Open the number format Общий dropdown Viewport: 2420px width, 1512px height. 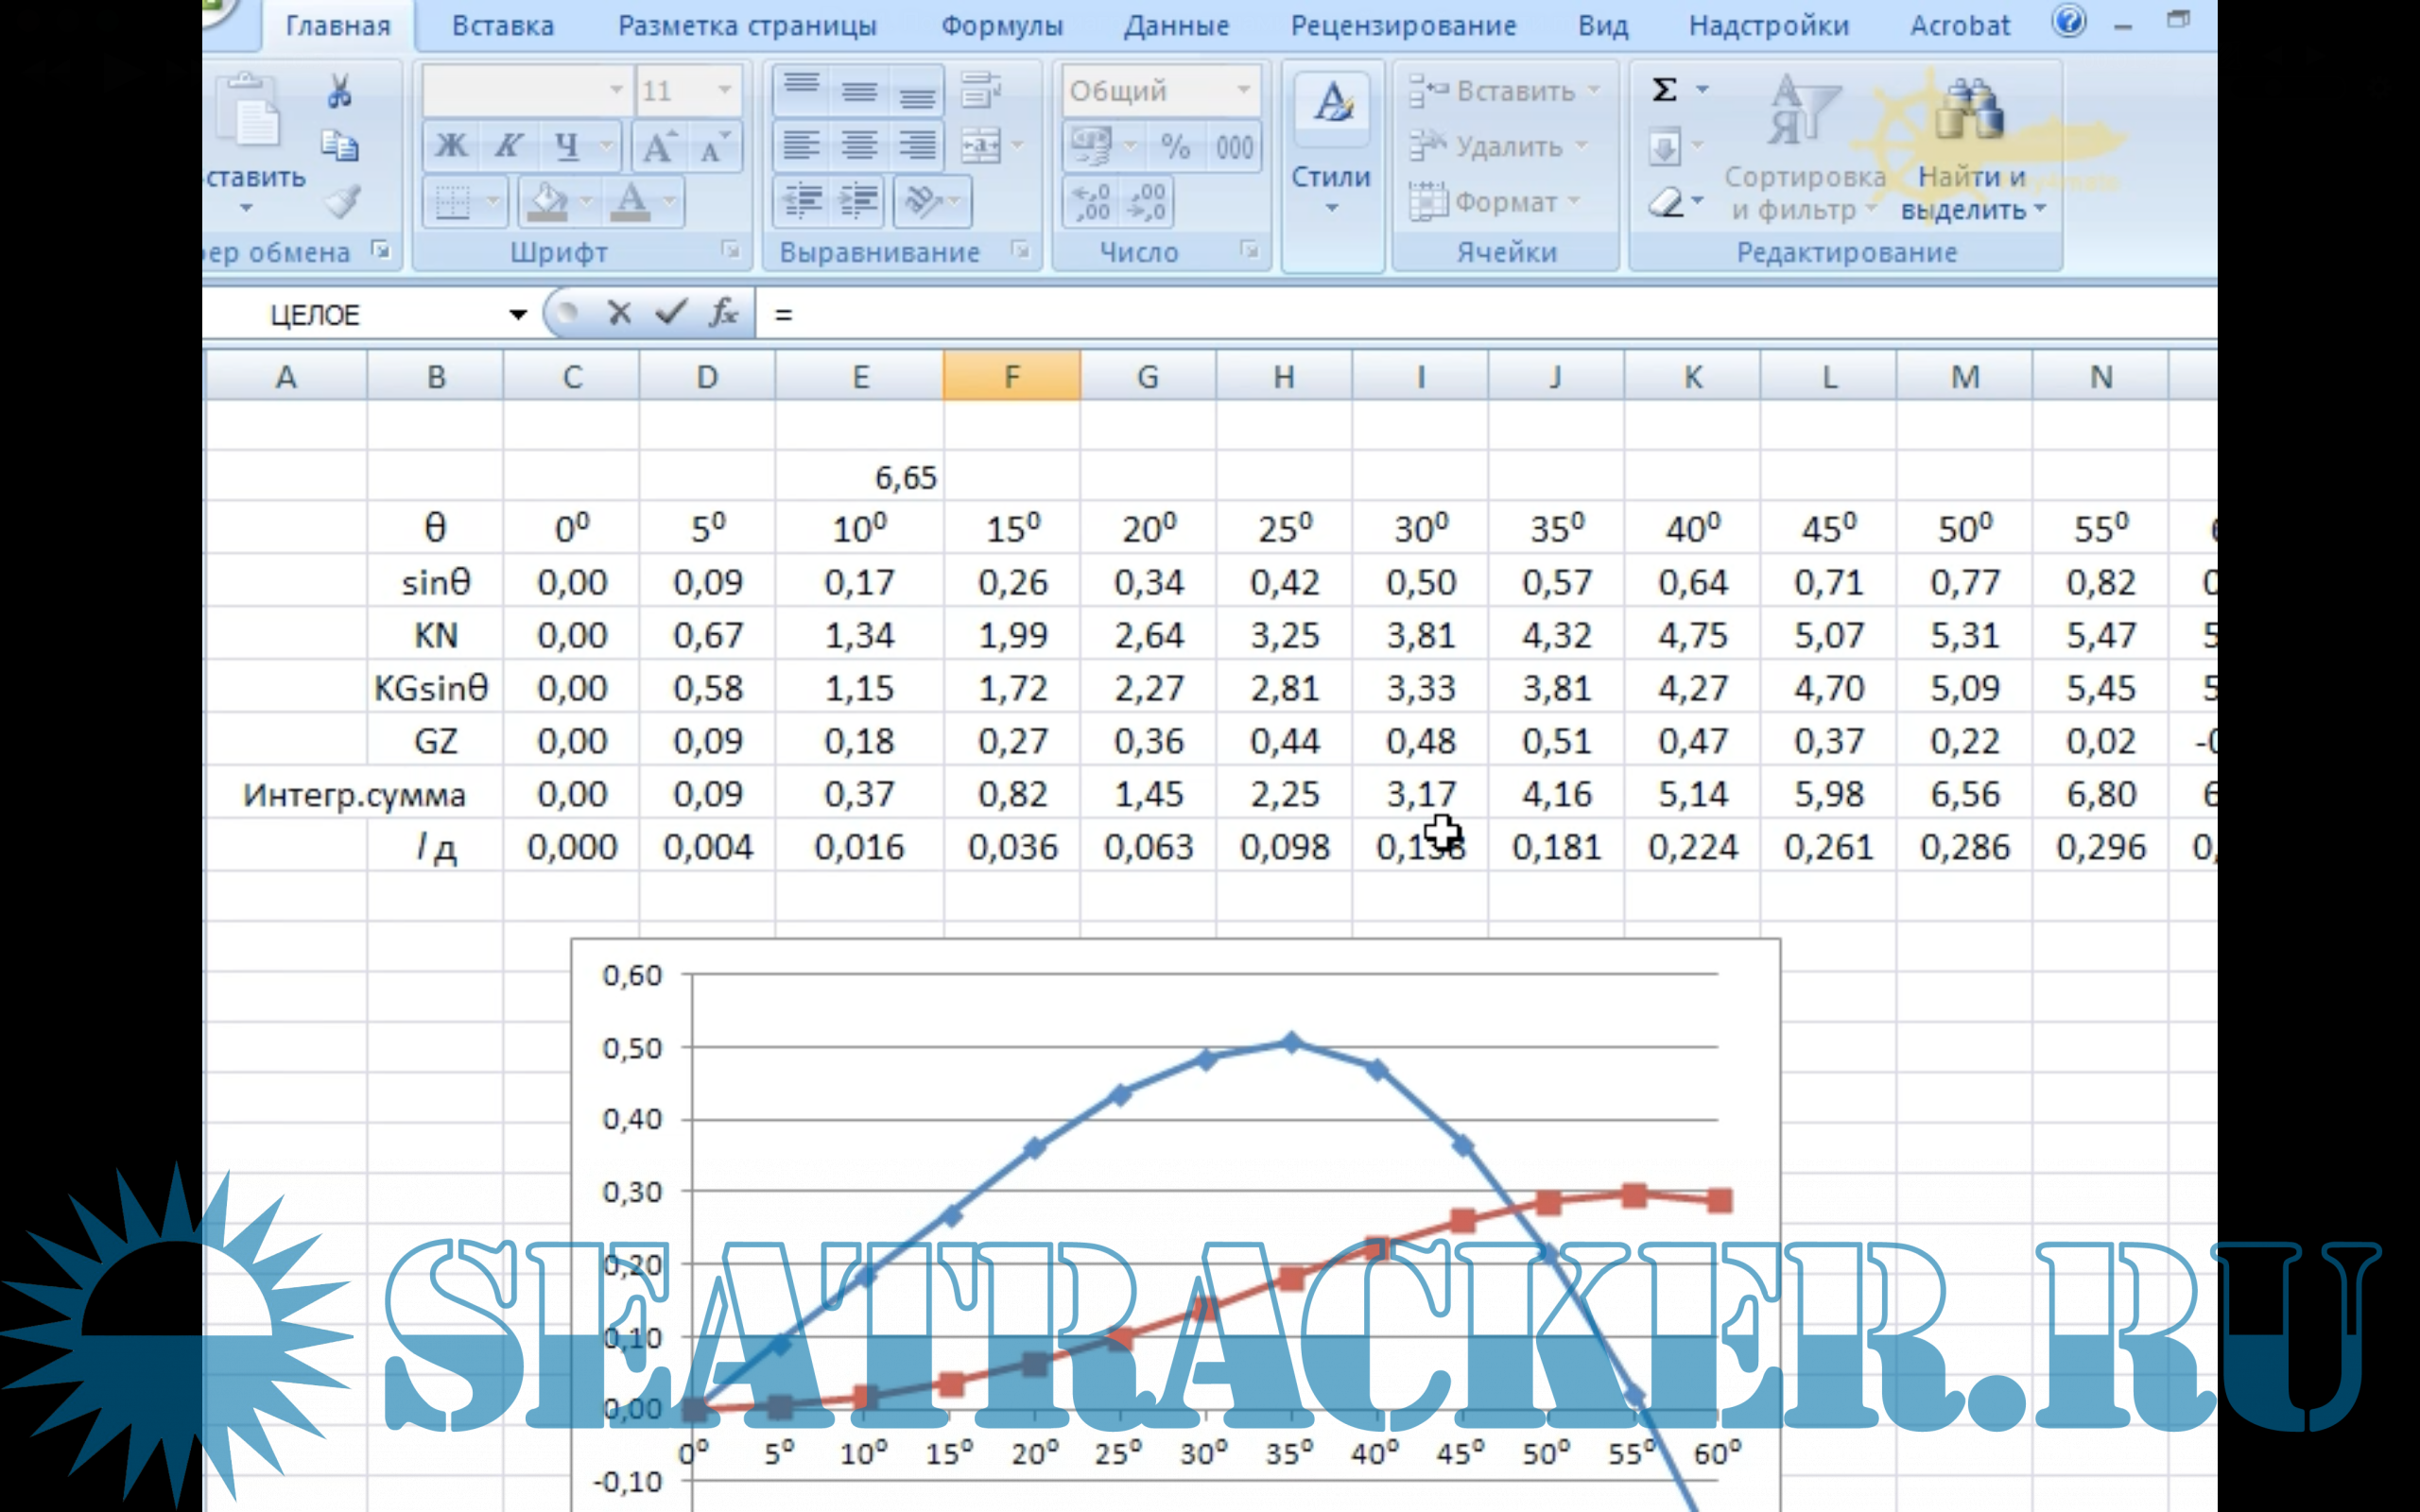point(1243,91)
